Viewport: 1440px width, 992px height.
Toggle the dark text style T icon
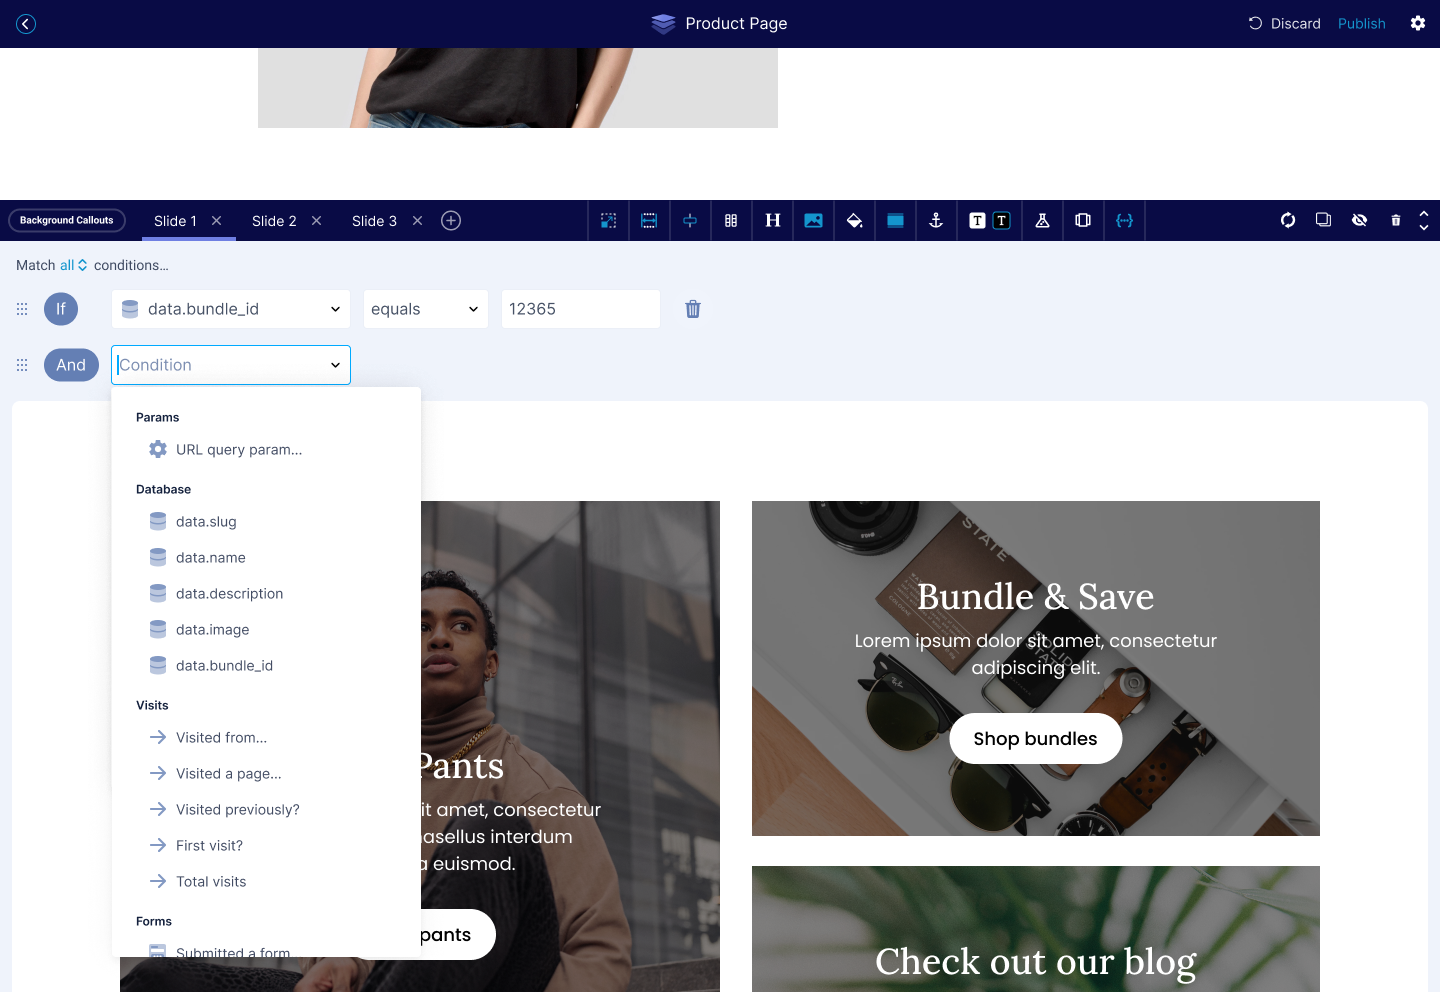click(1001, 221)
